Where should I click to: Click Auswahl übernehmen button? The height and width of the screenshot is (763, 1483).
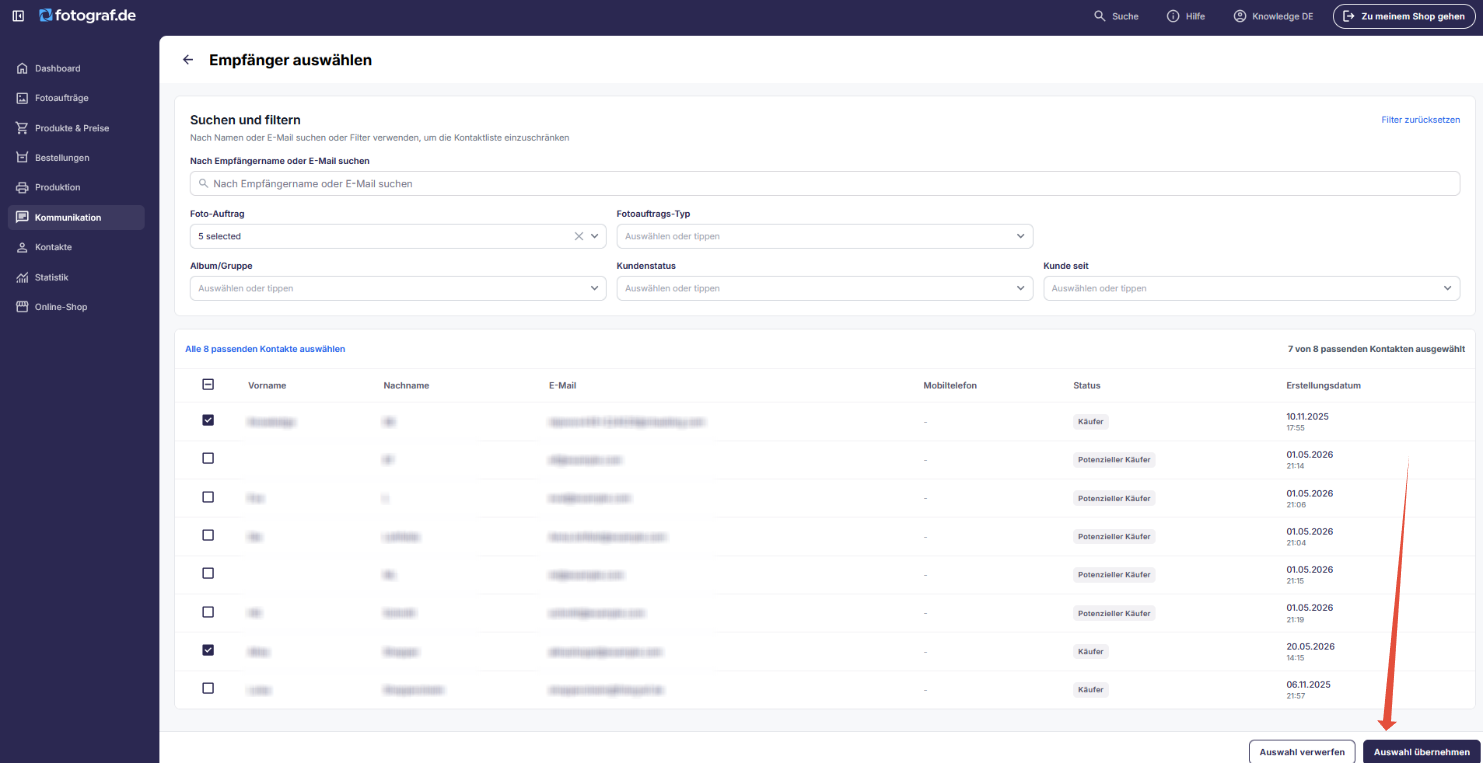click(1421, 752)
